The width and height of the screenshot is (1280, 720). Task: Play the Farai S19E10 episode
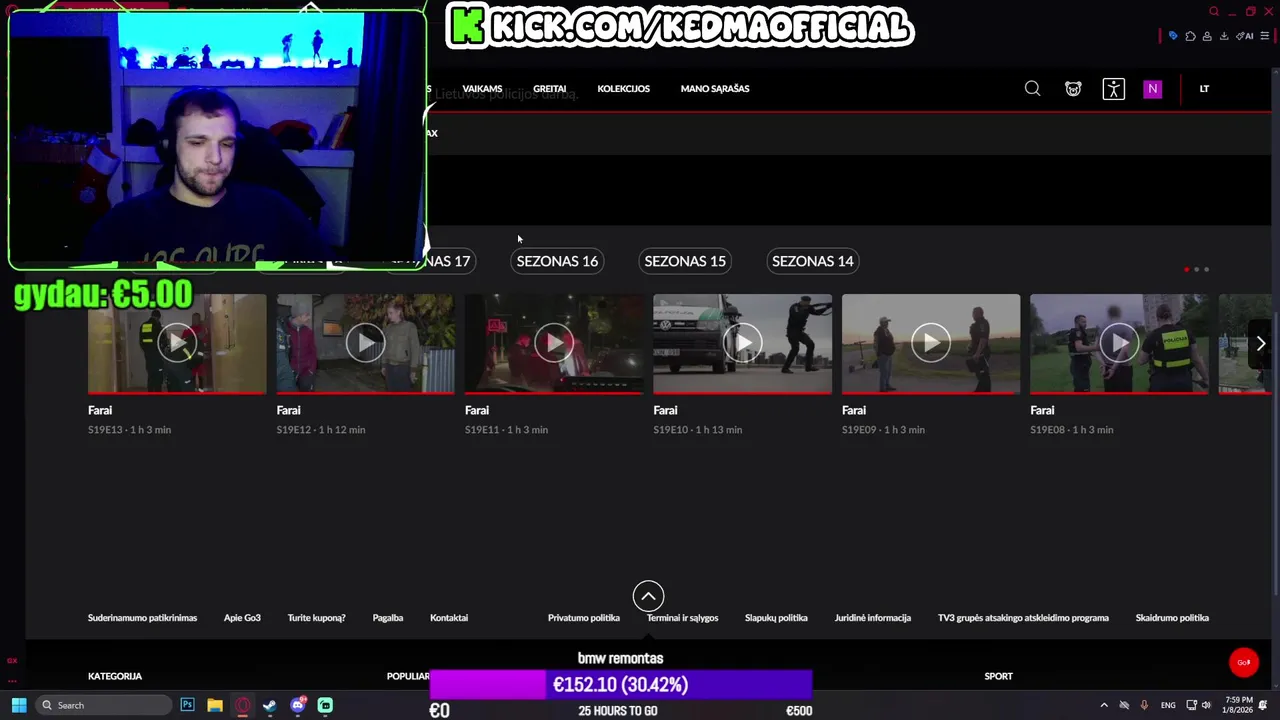[742, 343]
